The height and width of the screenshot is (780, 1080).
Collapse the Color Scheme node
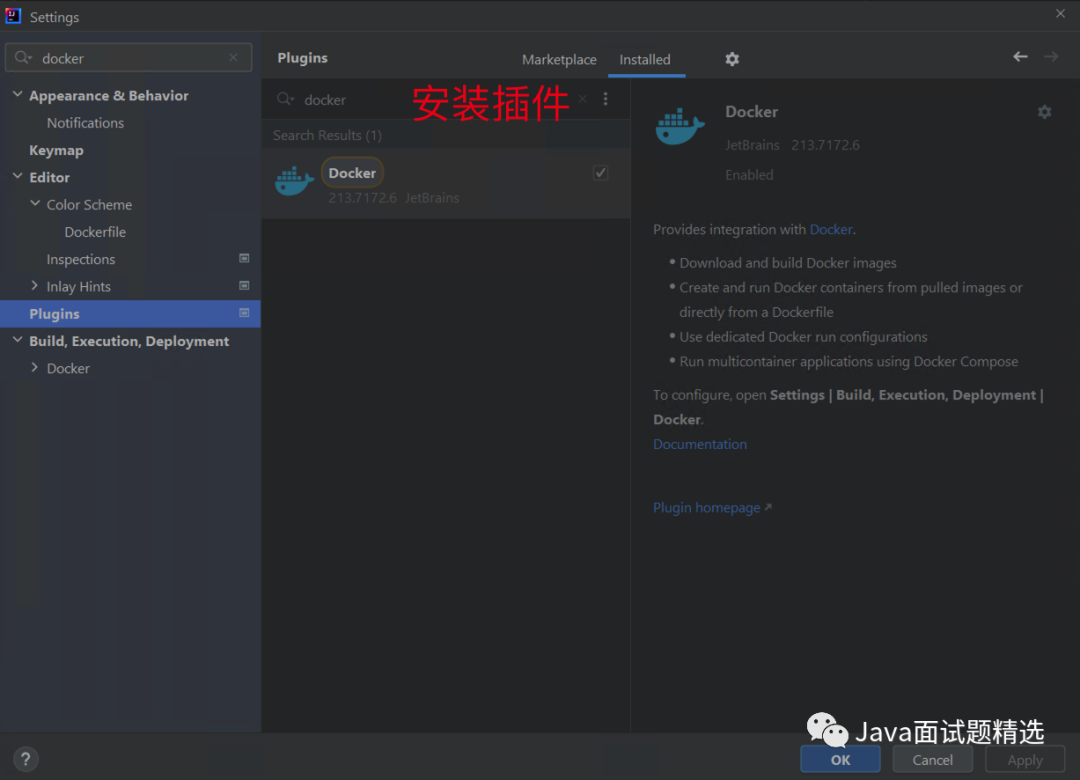pyautogui.click(x=35, y=204)
